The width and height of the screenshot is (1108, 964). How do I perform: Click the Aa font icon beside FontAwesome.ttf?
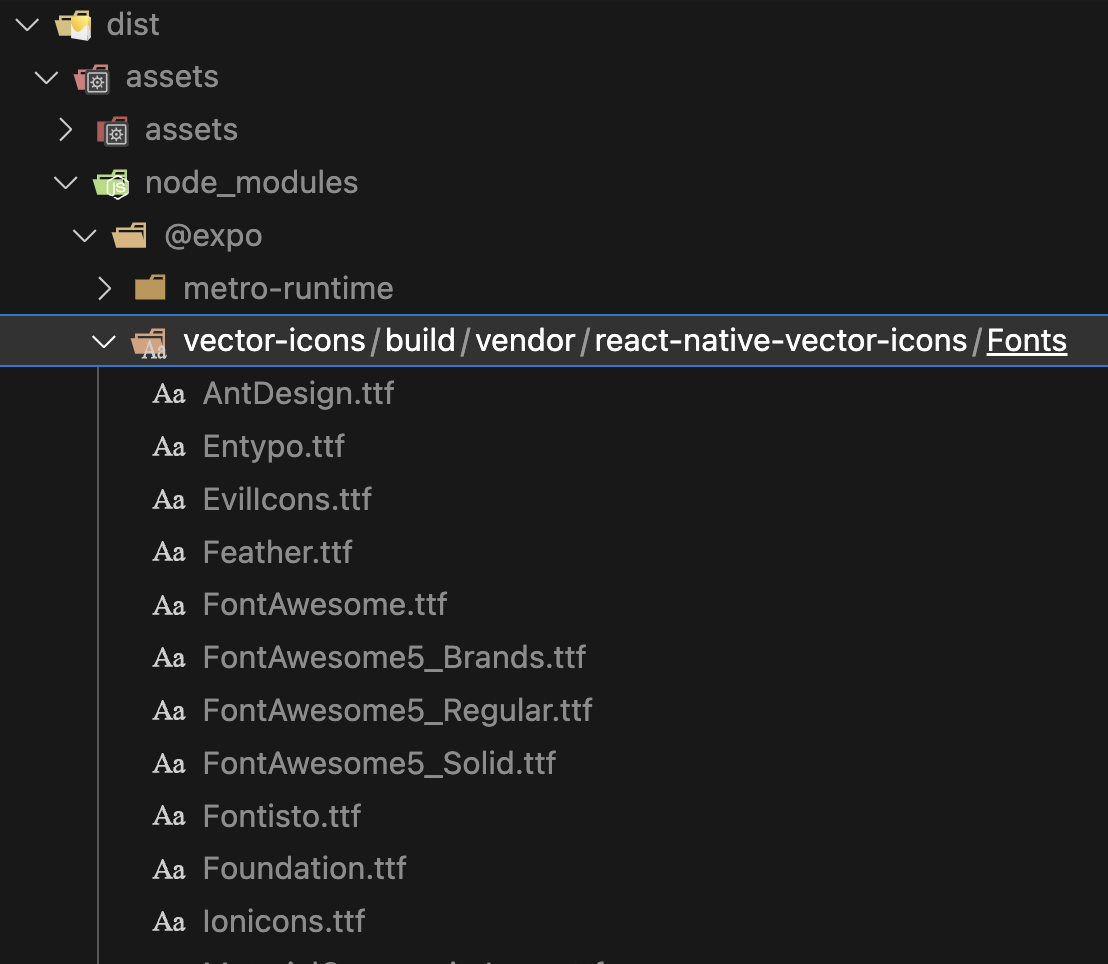[168, 604]
